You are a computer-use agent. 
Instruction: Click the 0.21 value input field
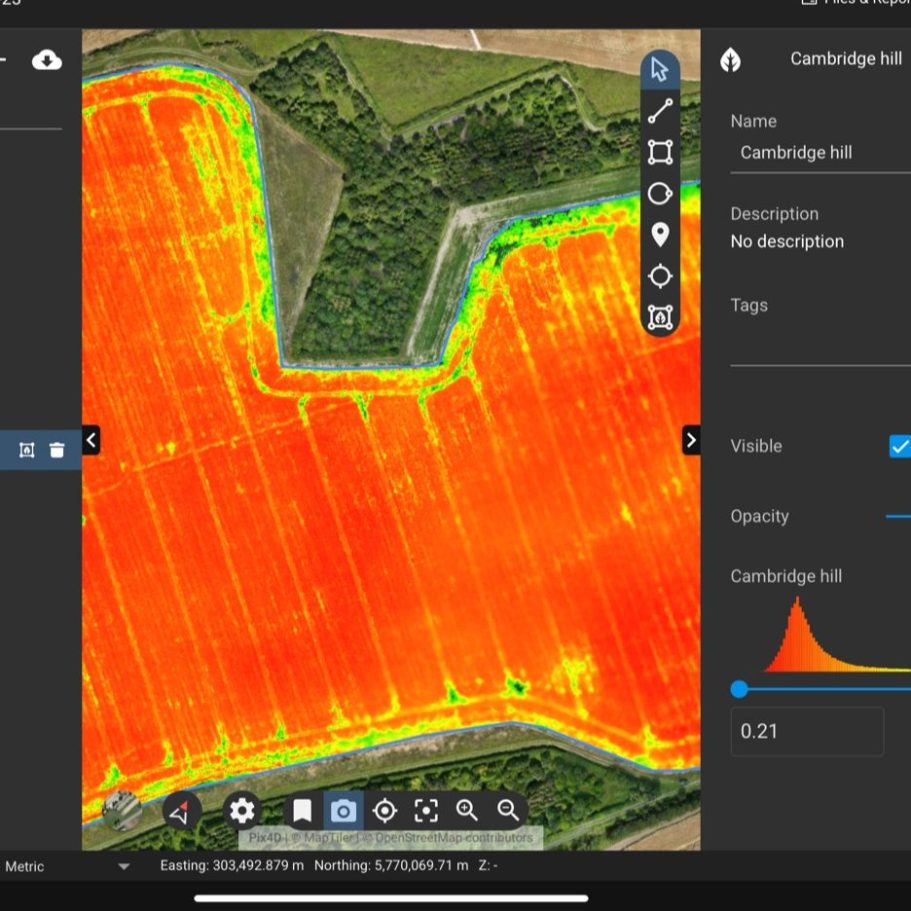806,731
